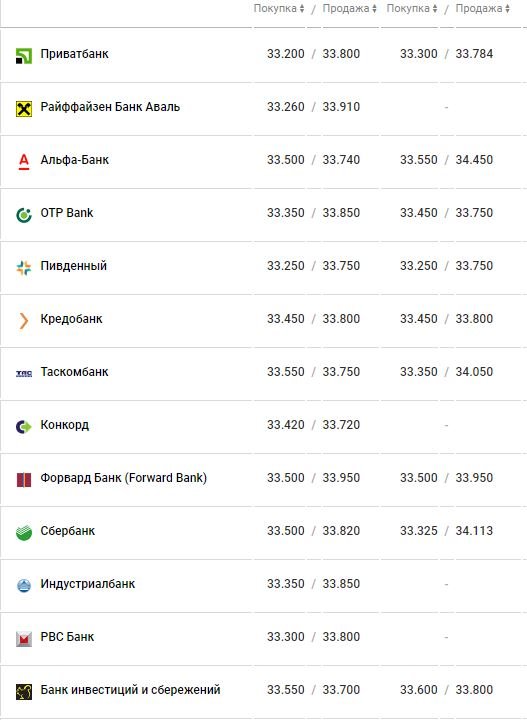Click the Кредобанк orange chevron logo
527x720 pixels.
pos(24,321)
